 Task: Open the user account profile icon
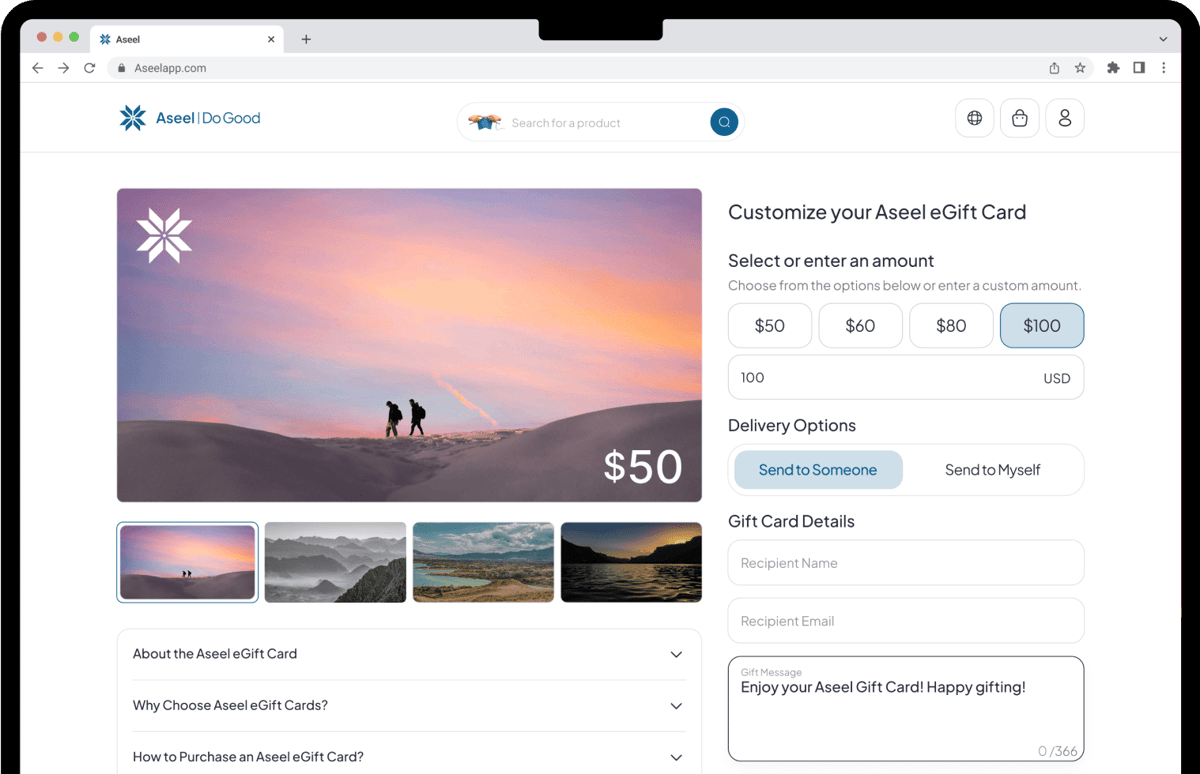tap(1064, 118)
